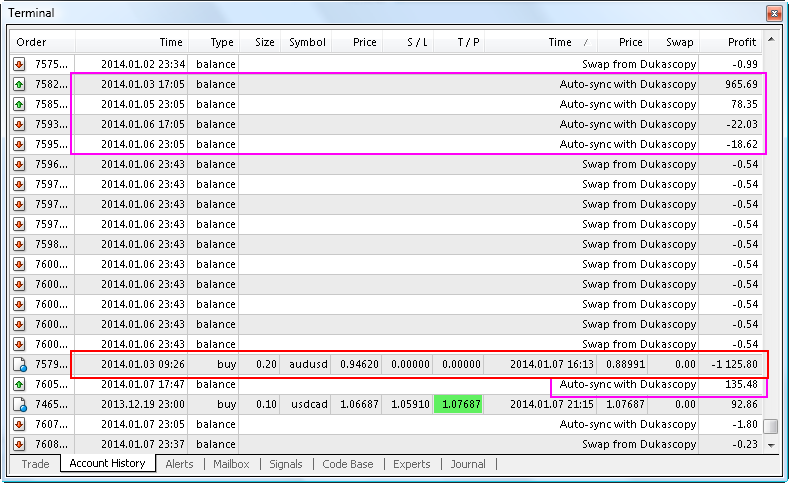Click the time 2014.01.05 23:05

tap(143, 105)
